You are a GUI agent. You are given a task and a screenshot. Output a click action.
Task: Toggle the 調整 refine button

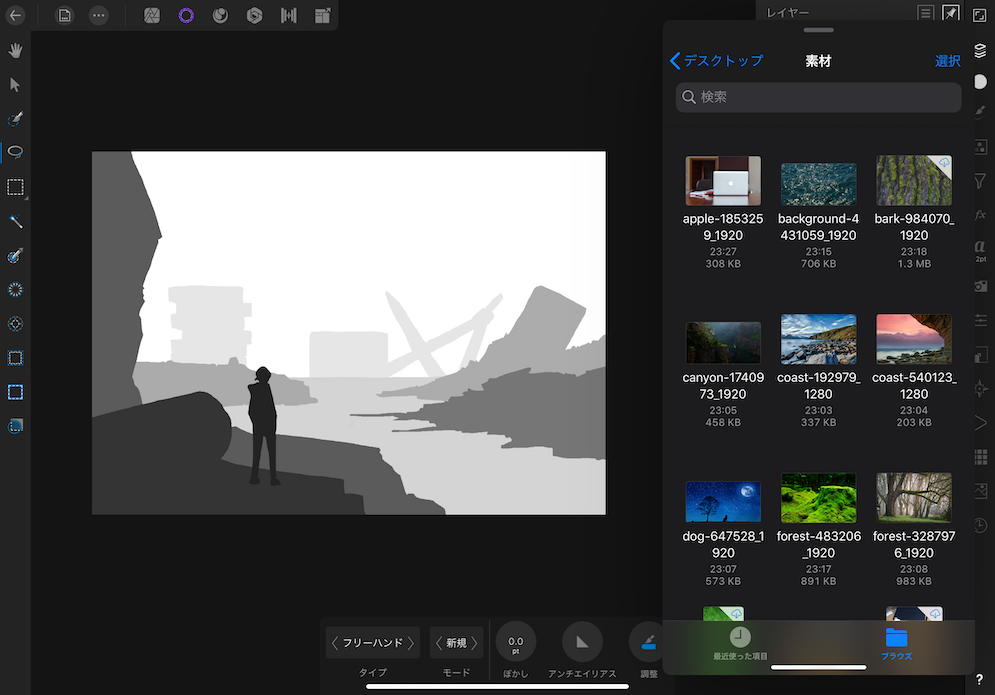648,642
